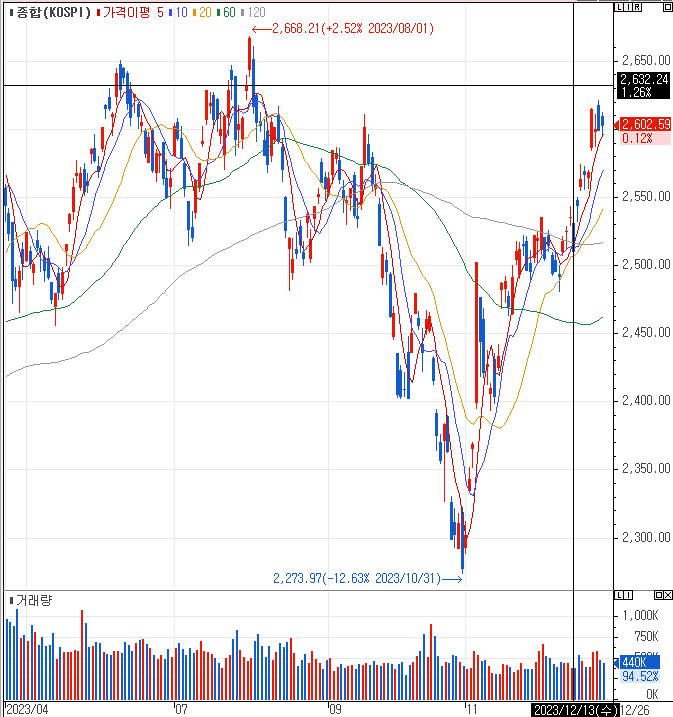Image resolution: width=673 pixels, height=717 pixels.
Task: Click the 2023/12/13(수) crosshair date label
Action: click(575, 710)
